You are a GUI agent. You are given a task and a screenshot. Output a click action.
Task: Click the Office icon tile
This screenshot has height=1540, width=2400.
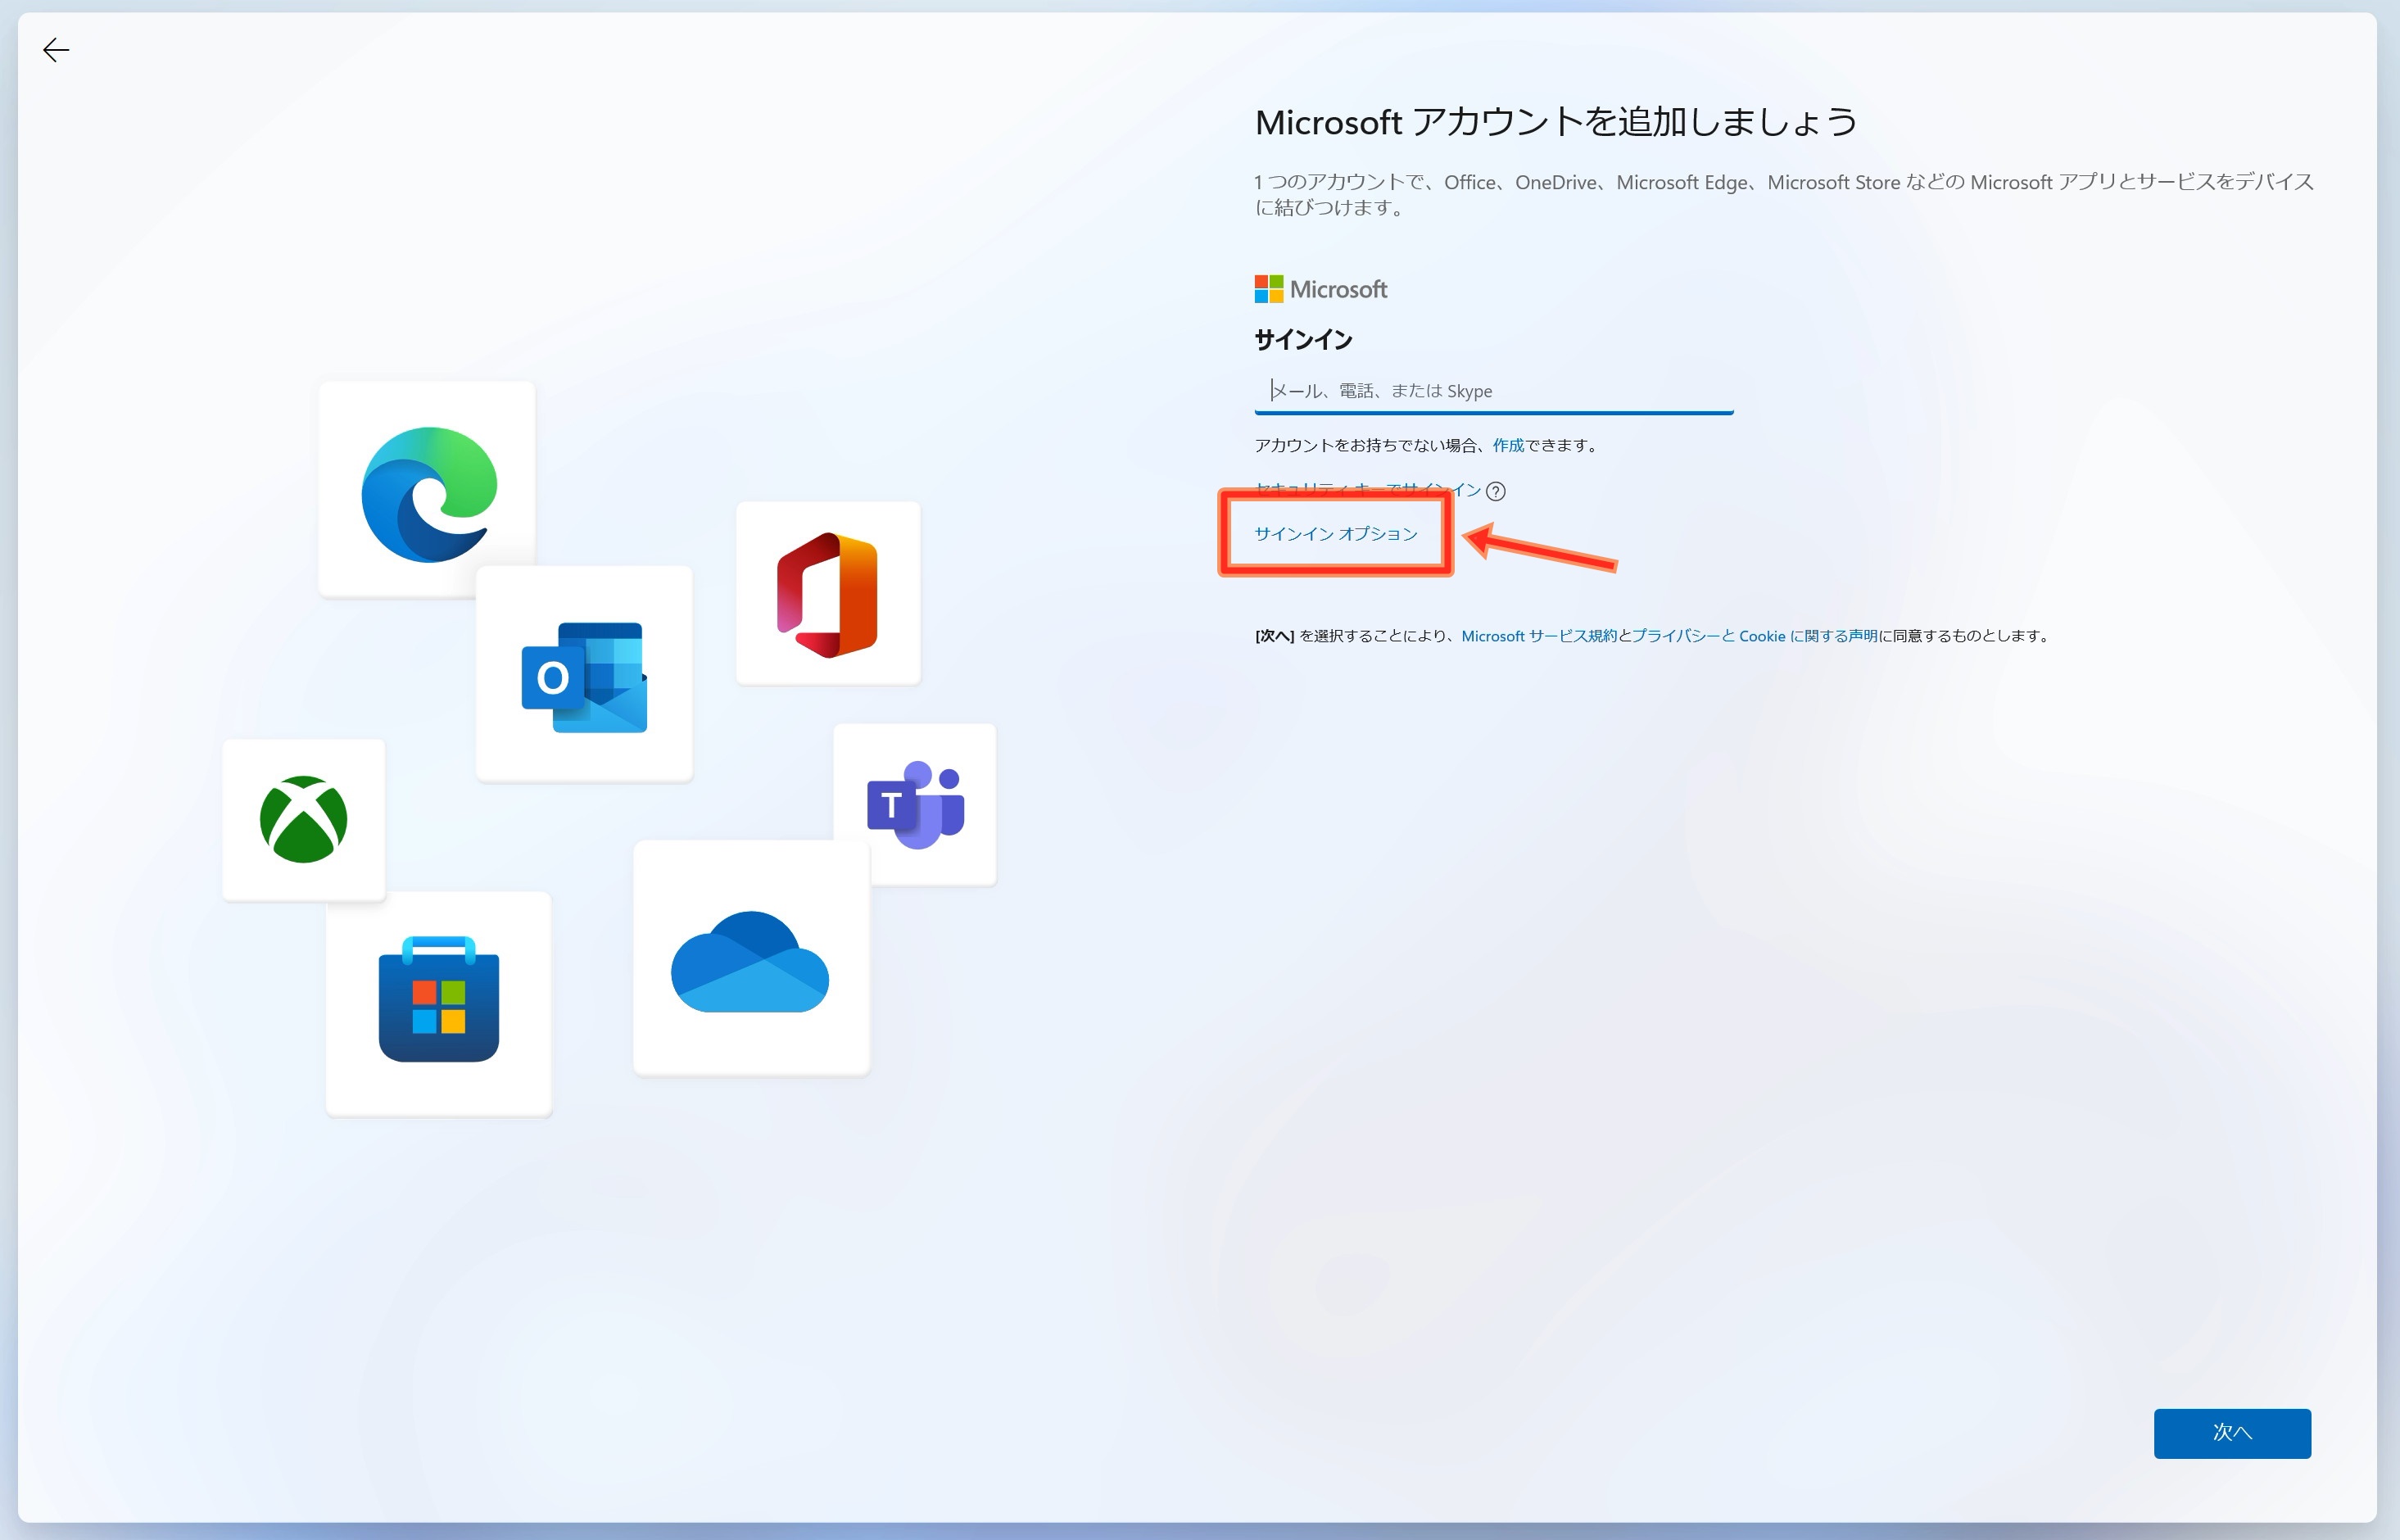(828, 594)
